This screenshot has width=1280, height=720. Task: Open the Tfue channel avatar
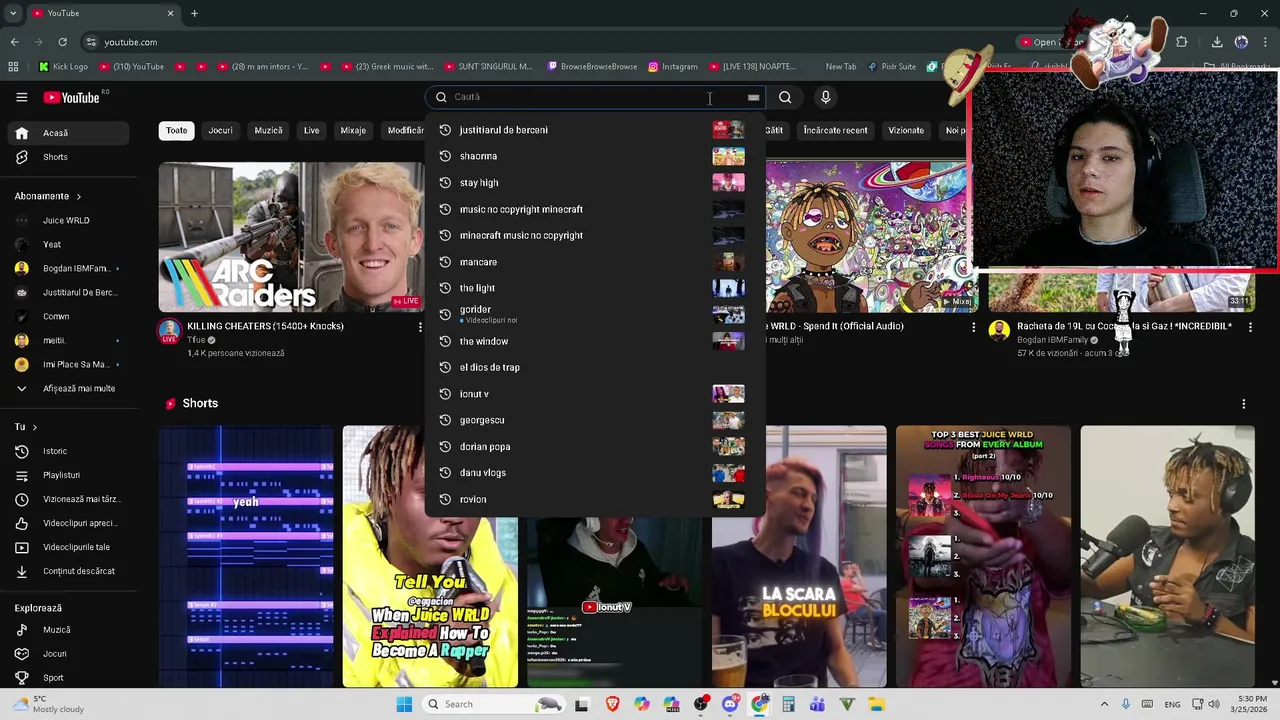(169, 331)
